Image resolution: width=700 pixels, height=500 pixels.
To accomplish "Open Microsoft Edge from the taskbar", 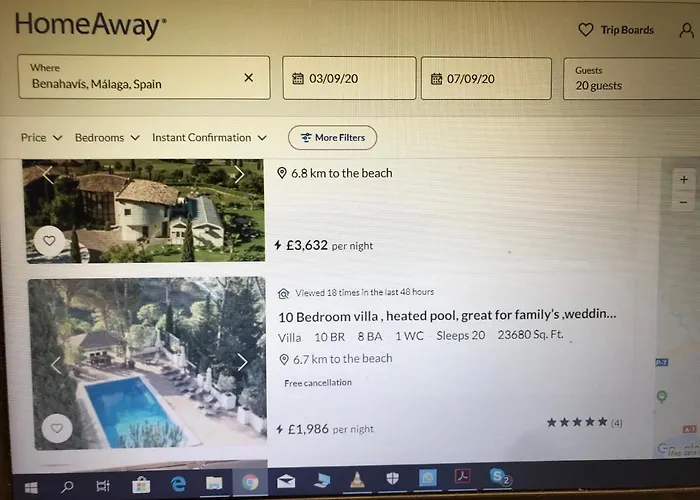I will (x=178, y=483).
